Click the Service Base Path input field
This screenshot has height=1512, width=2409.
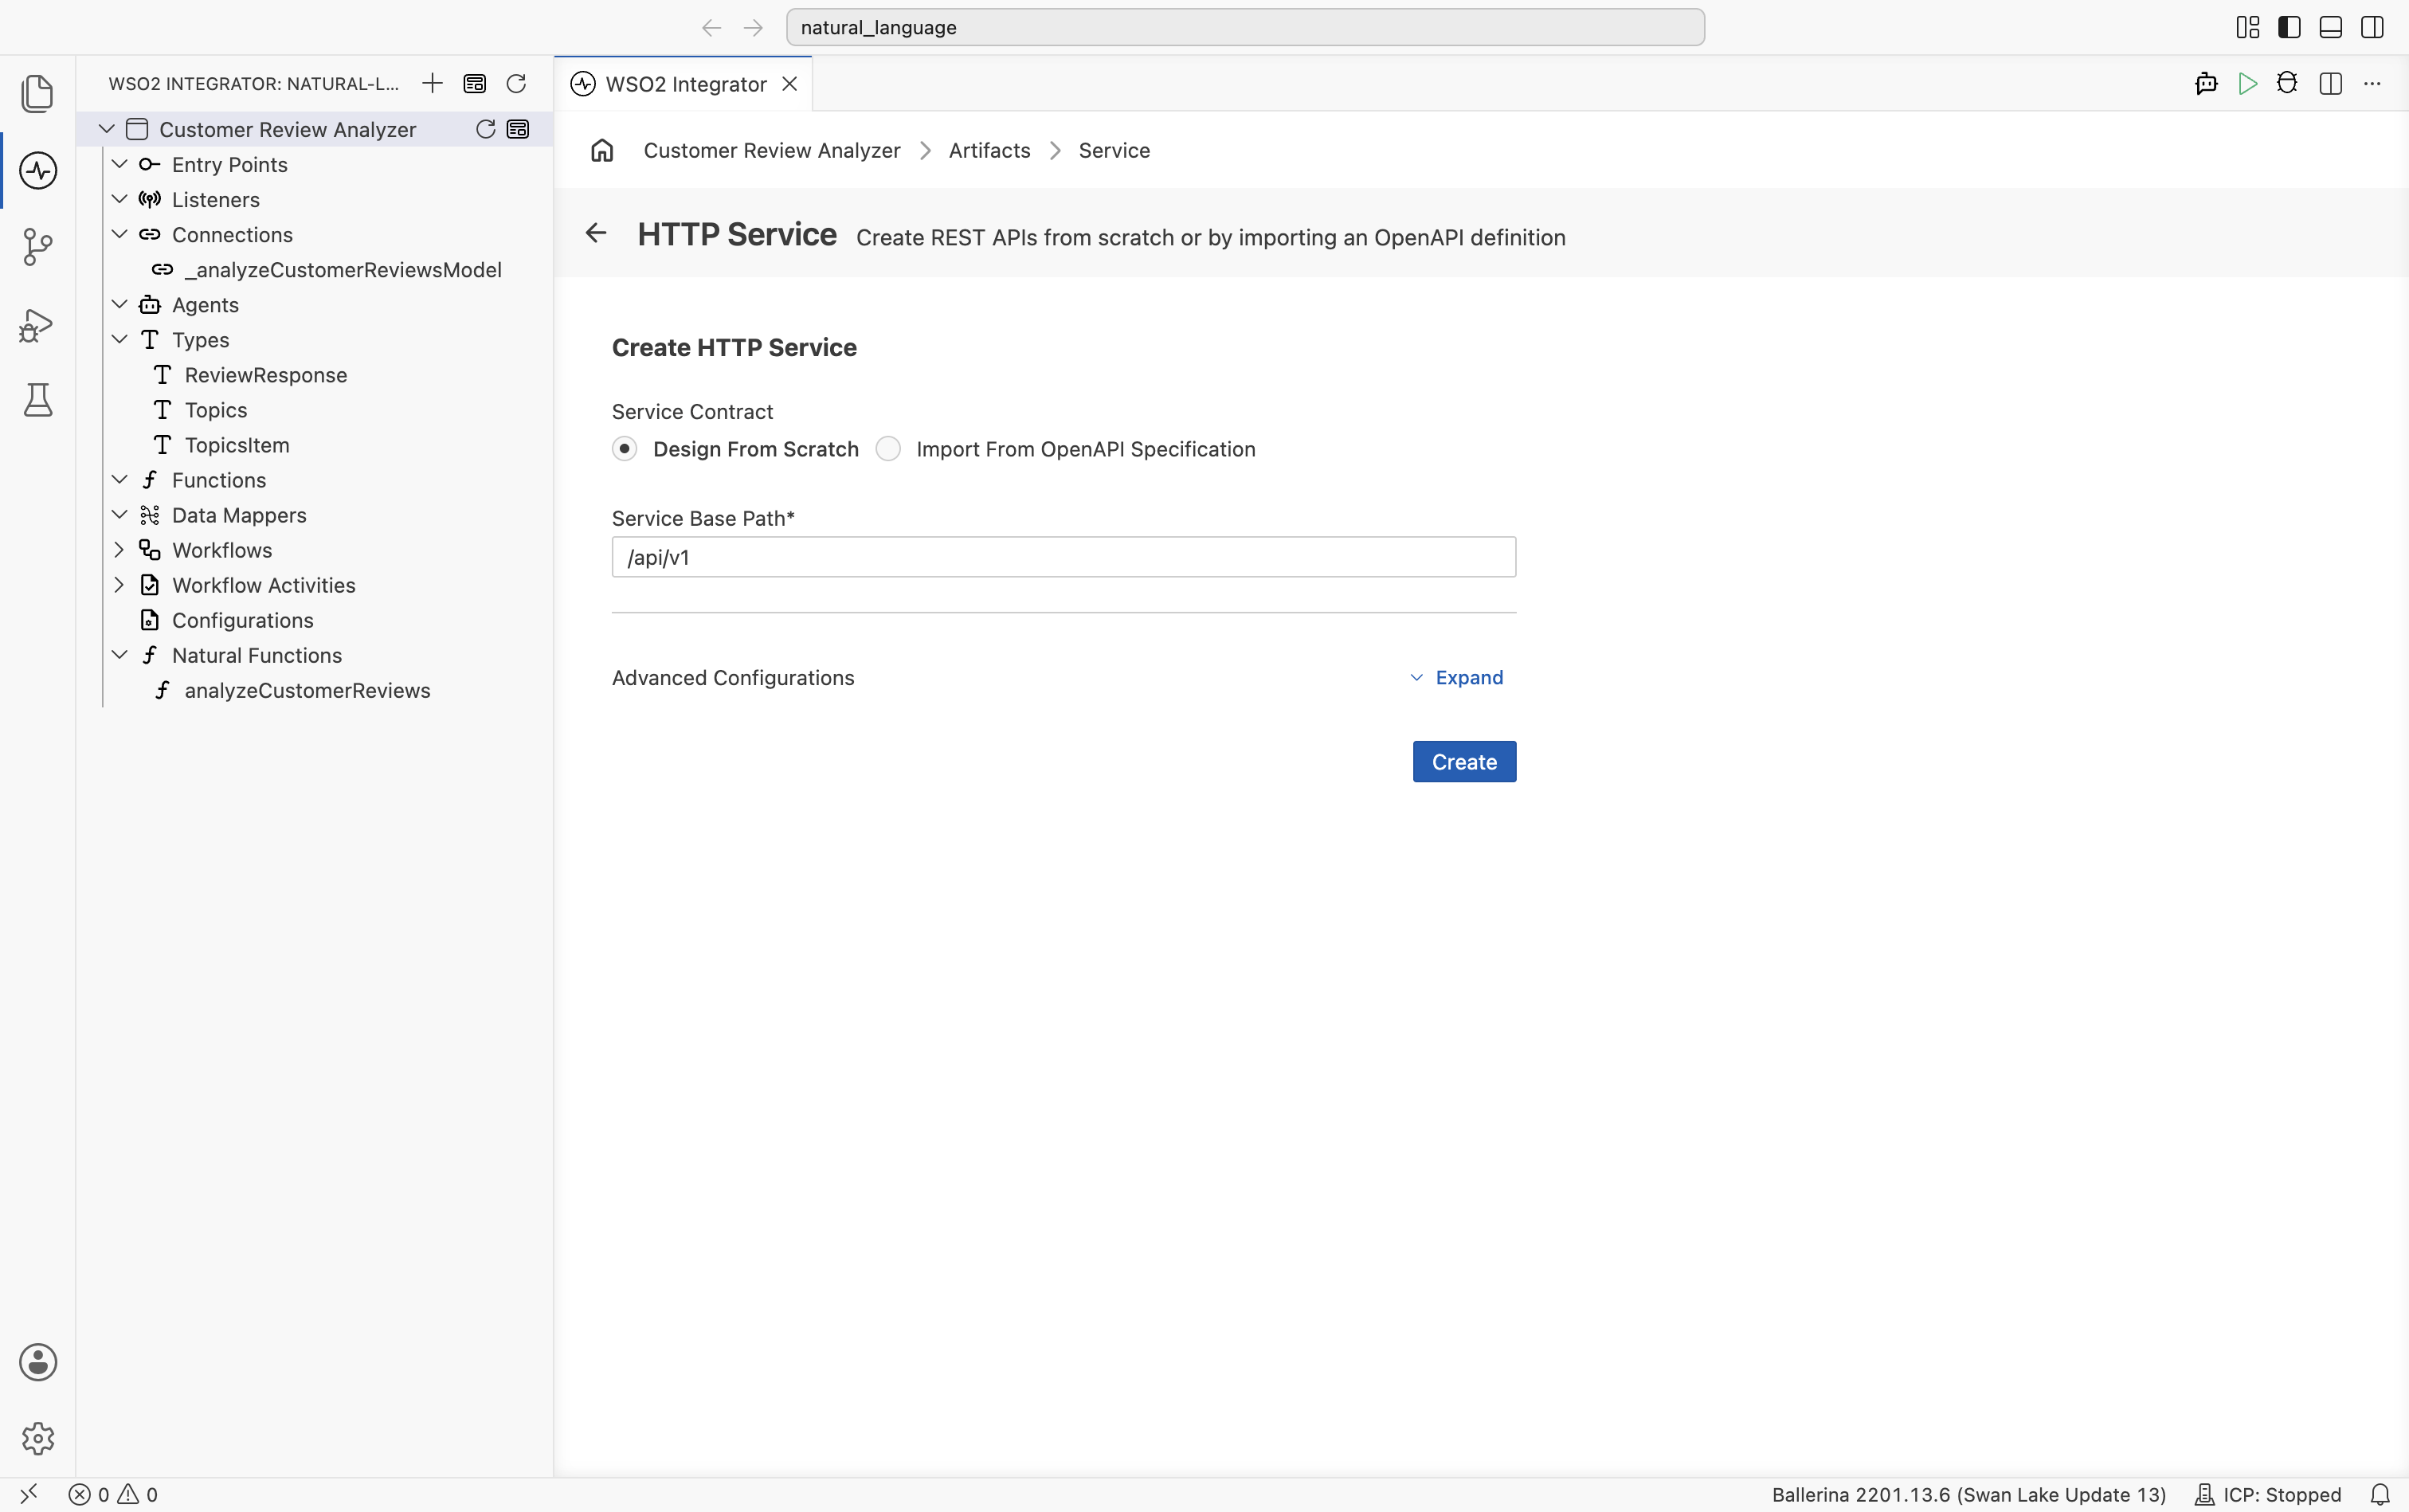pos(1063,557)
